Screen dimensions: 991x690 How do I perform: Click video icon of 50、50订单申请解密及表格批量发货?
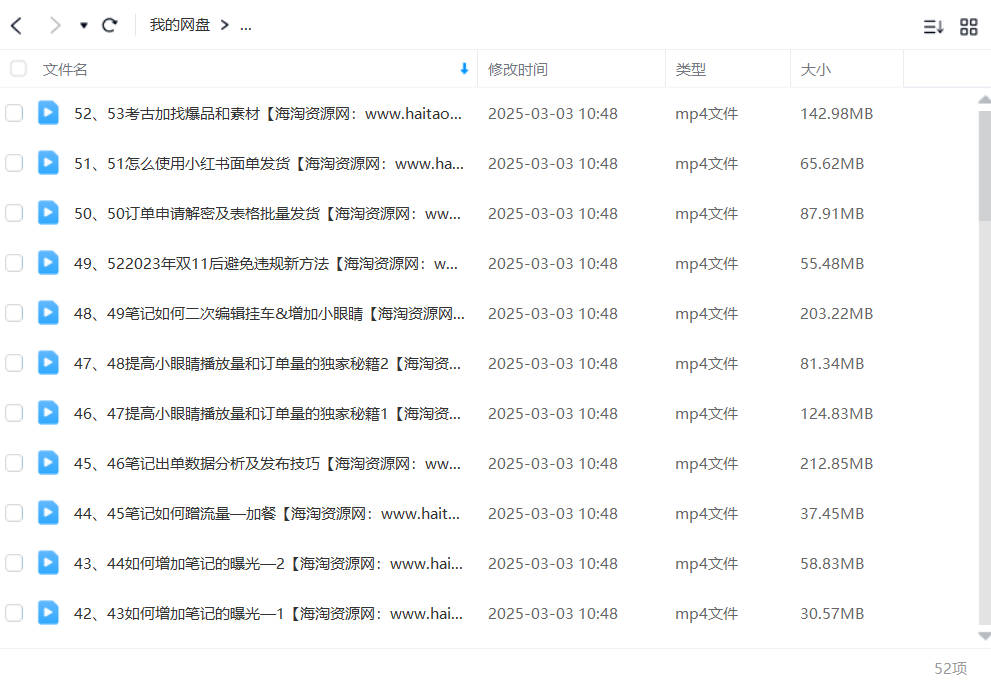[x=48, y=212]
